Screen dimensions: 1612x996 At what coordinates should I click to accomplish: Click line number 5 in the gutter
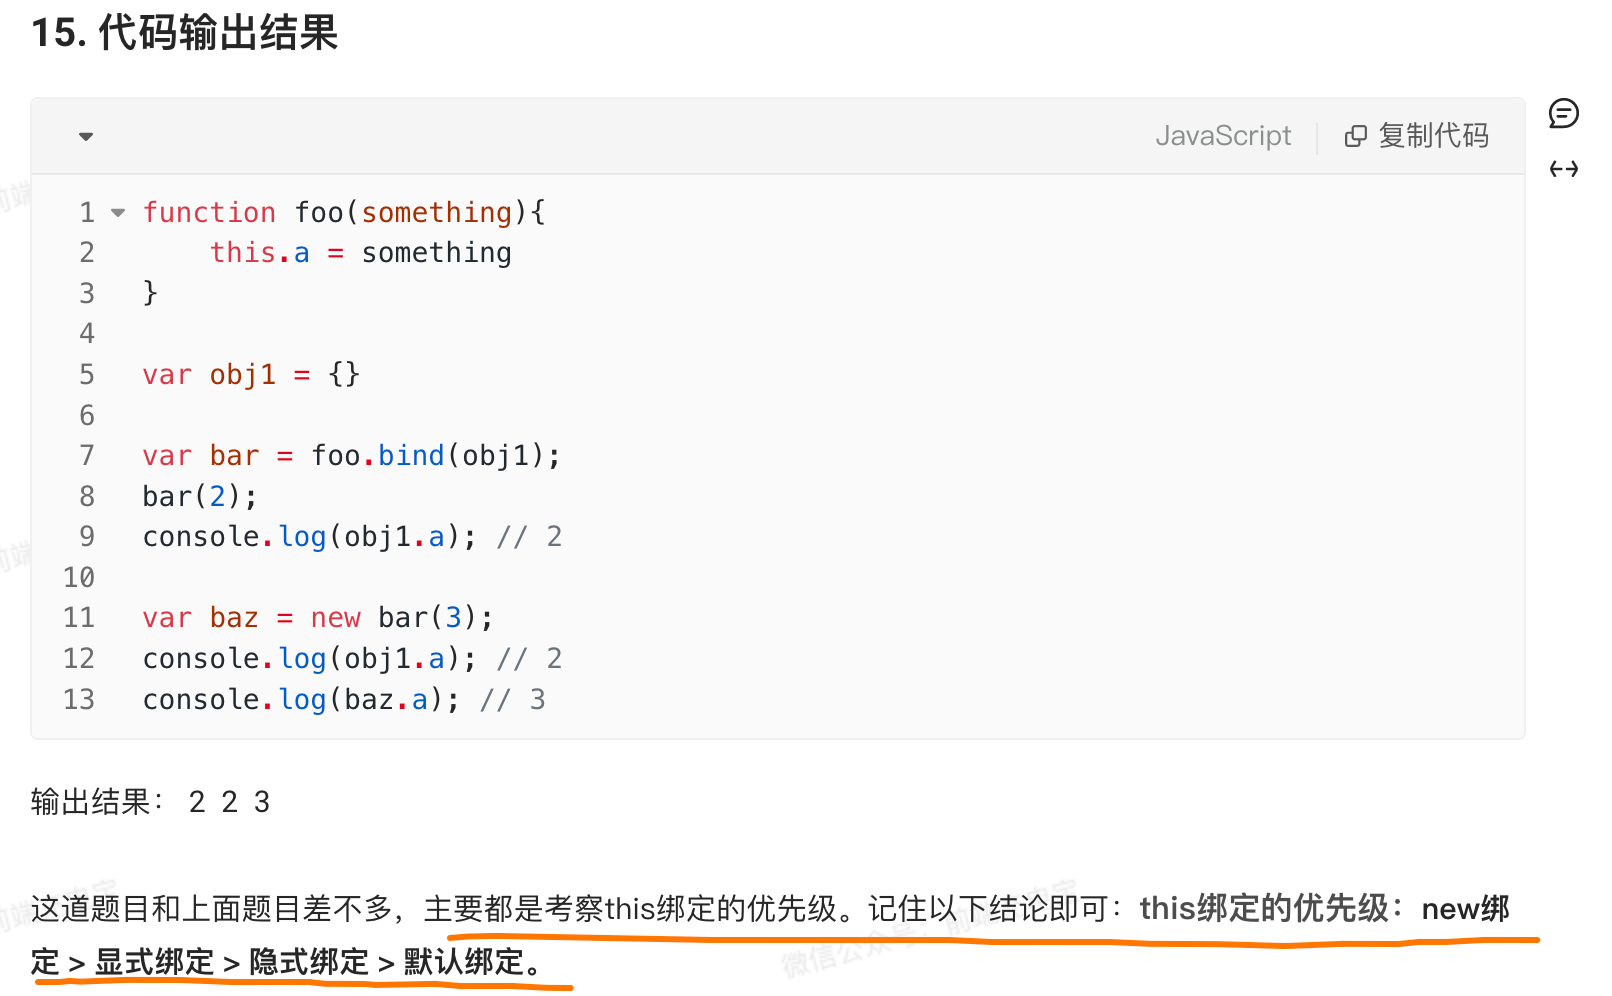pyautogui.click(x=87, y=375)
